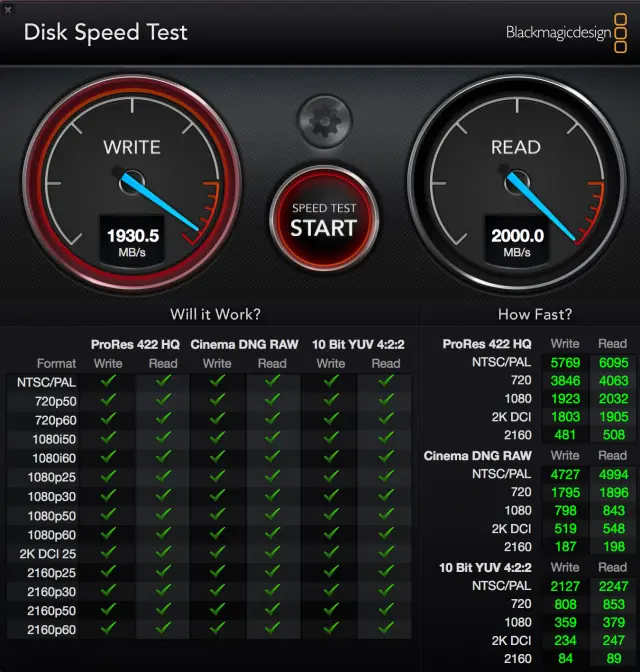Select the "Will it Work?" panel heading
640x672 pixels.
click(x=215, y=314)
